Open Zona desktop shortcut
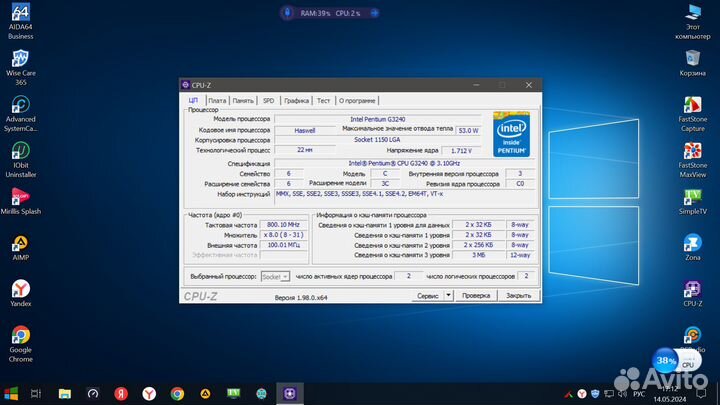 pyautogui.click(x=692, y=248)
